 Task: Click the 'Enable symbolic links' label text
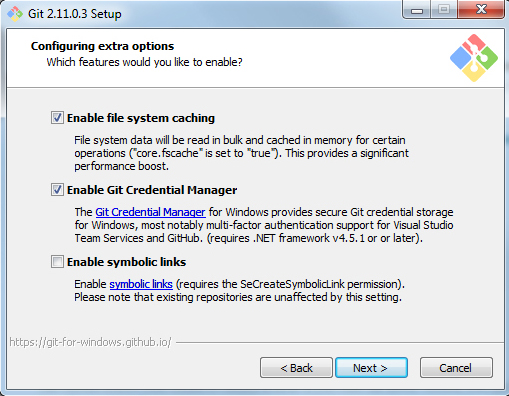pos(127,262)
